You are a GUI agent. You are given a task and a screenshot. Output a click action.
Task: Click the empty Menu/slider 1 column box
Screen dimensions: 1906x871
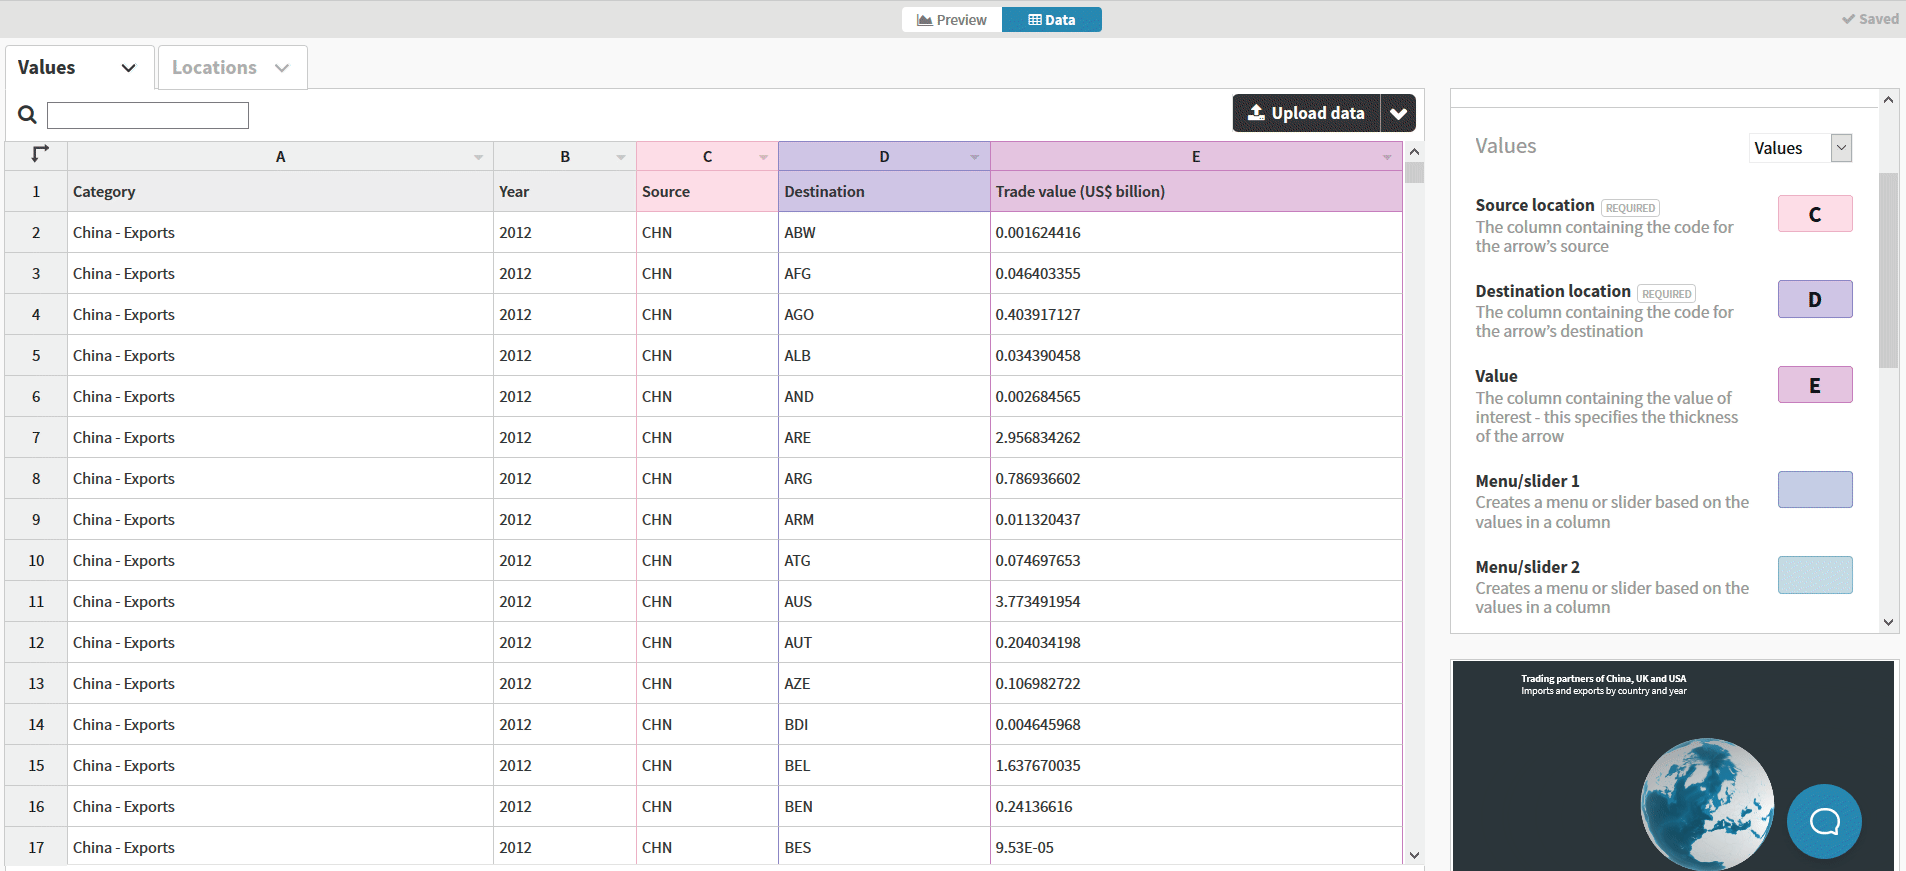[1815, 490]
